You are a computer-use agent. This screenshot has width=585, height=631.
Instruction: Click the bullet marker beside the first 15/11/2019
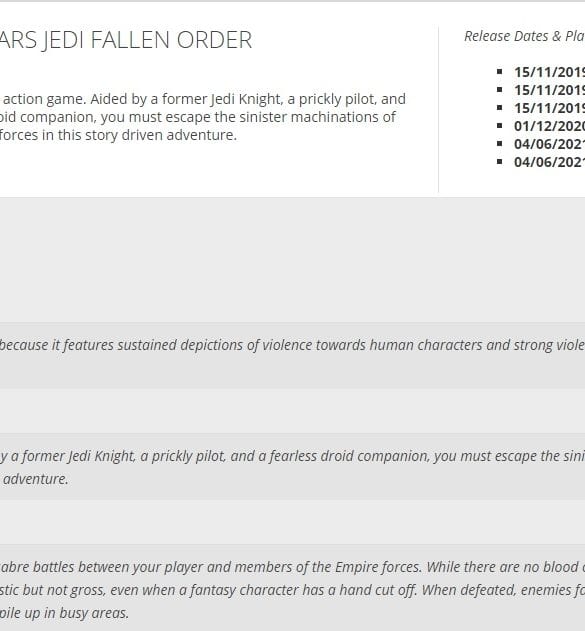point(500,72)
